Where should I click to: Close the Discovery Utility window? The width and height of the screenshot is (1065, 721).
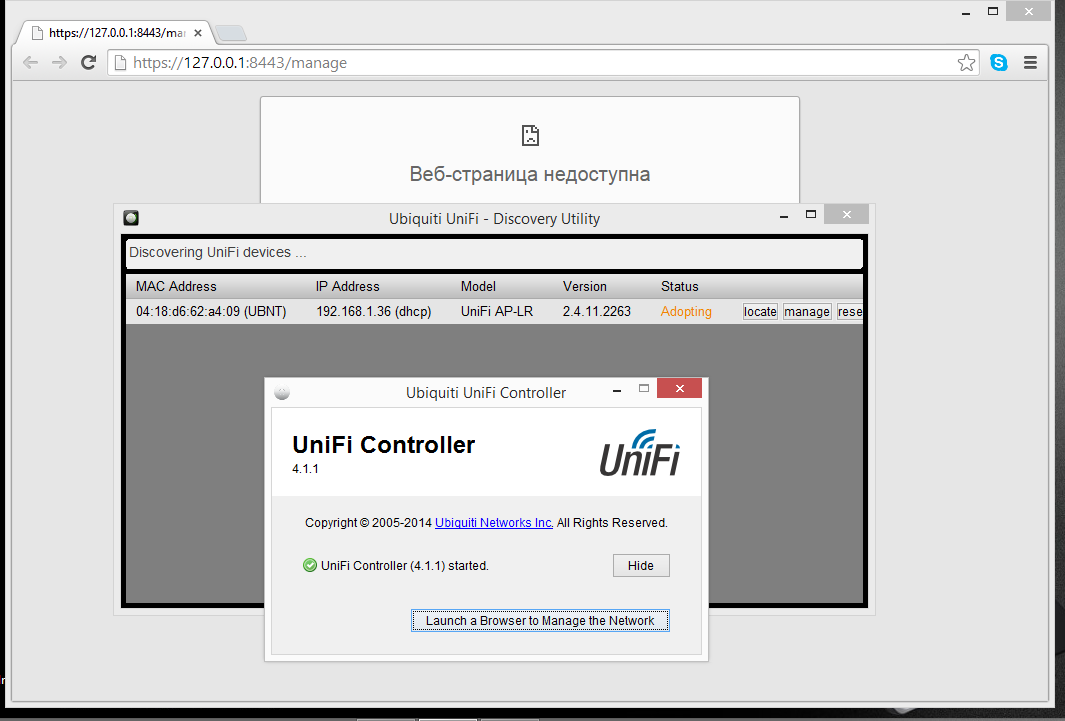[846, 215]
